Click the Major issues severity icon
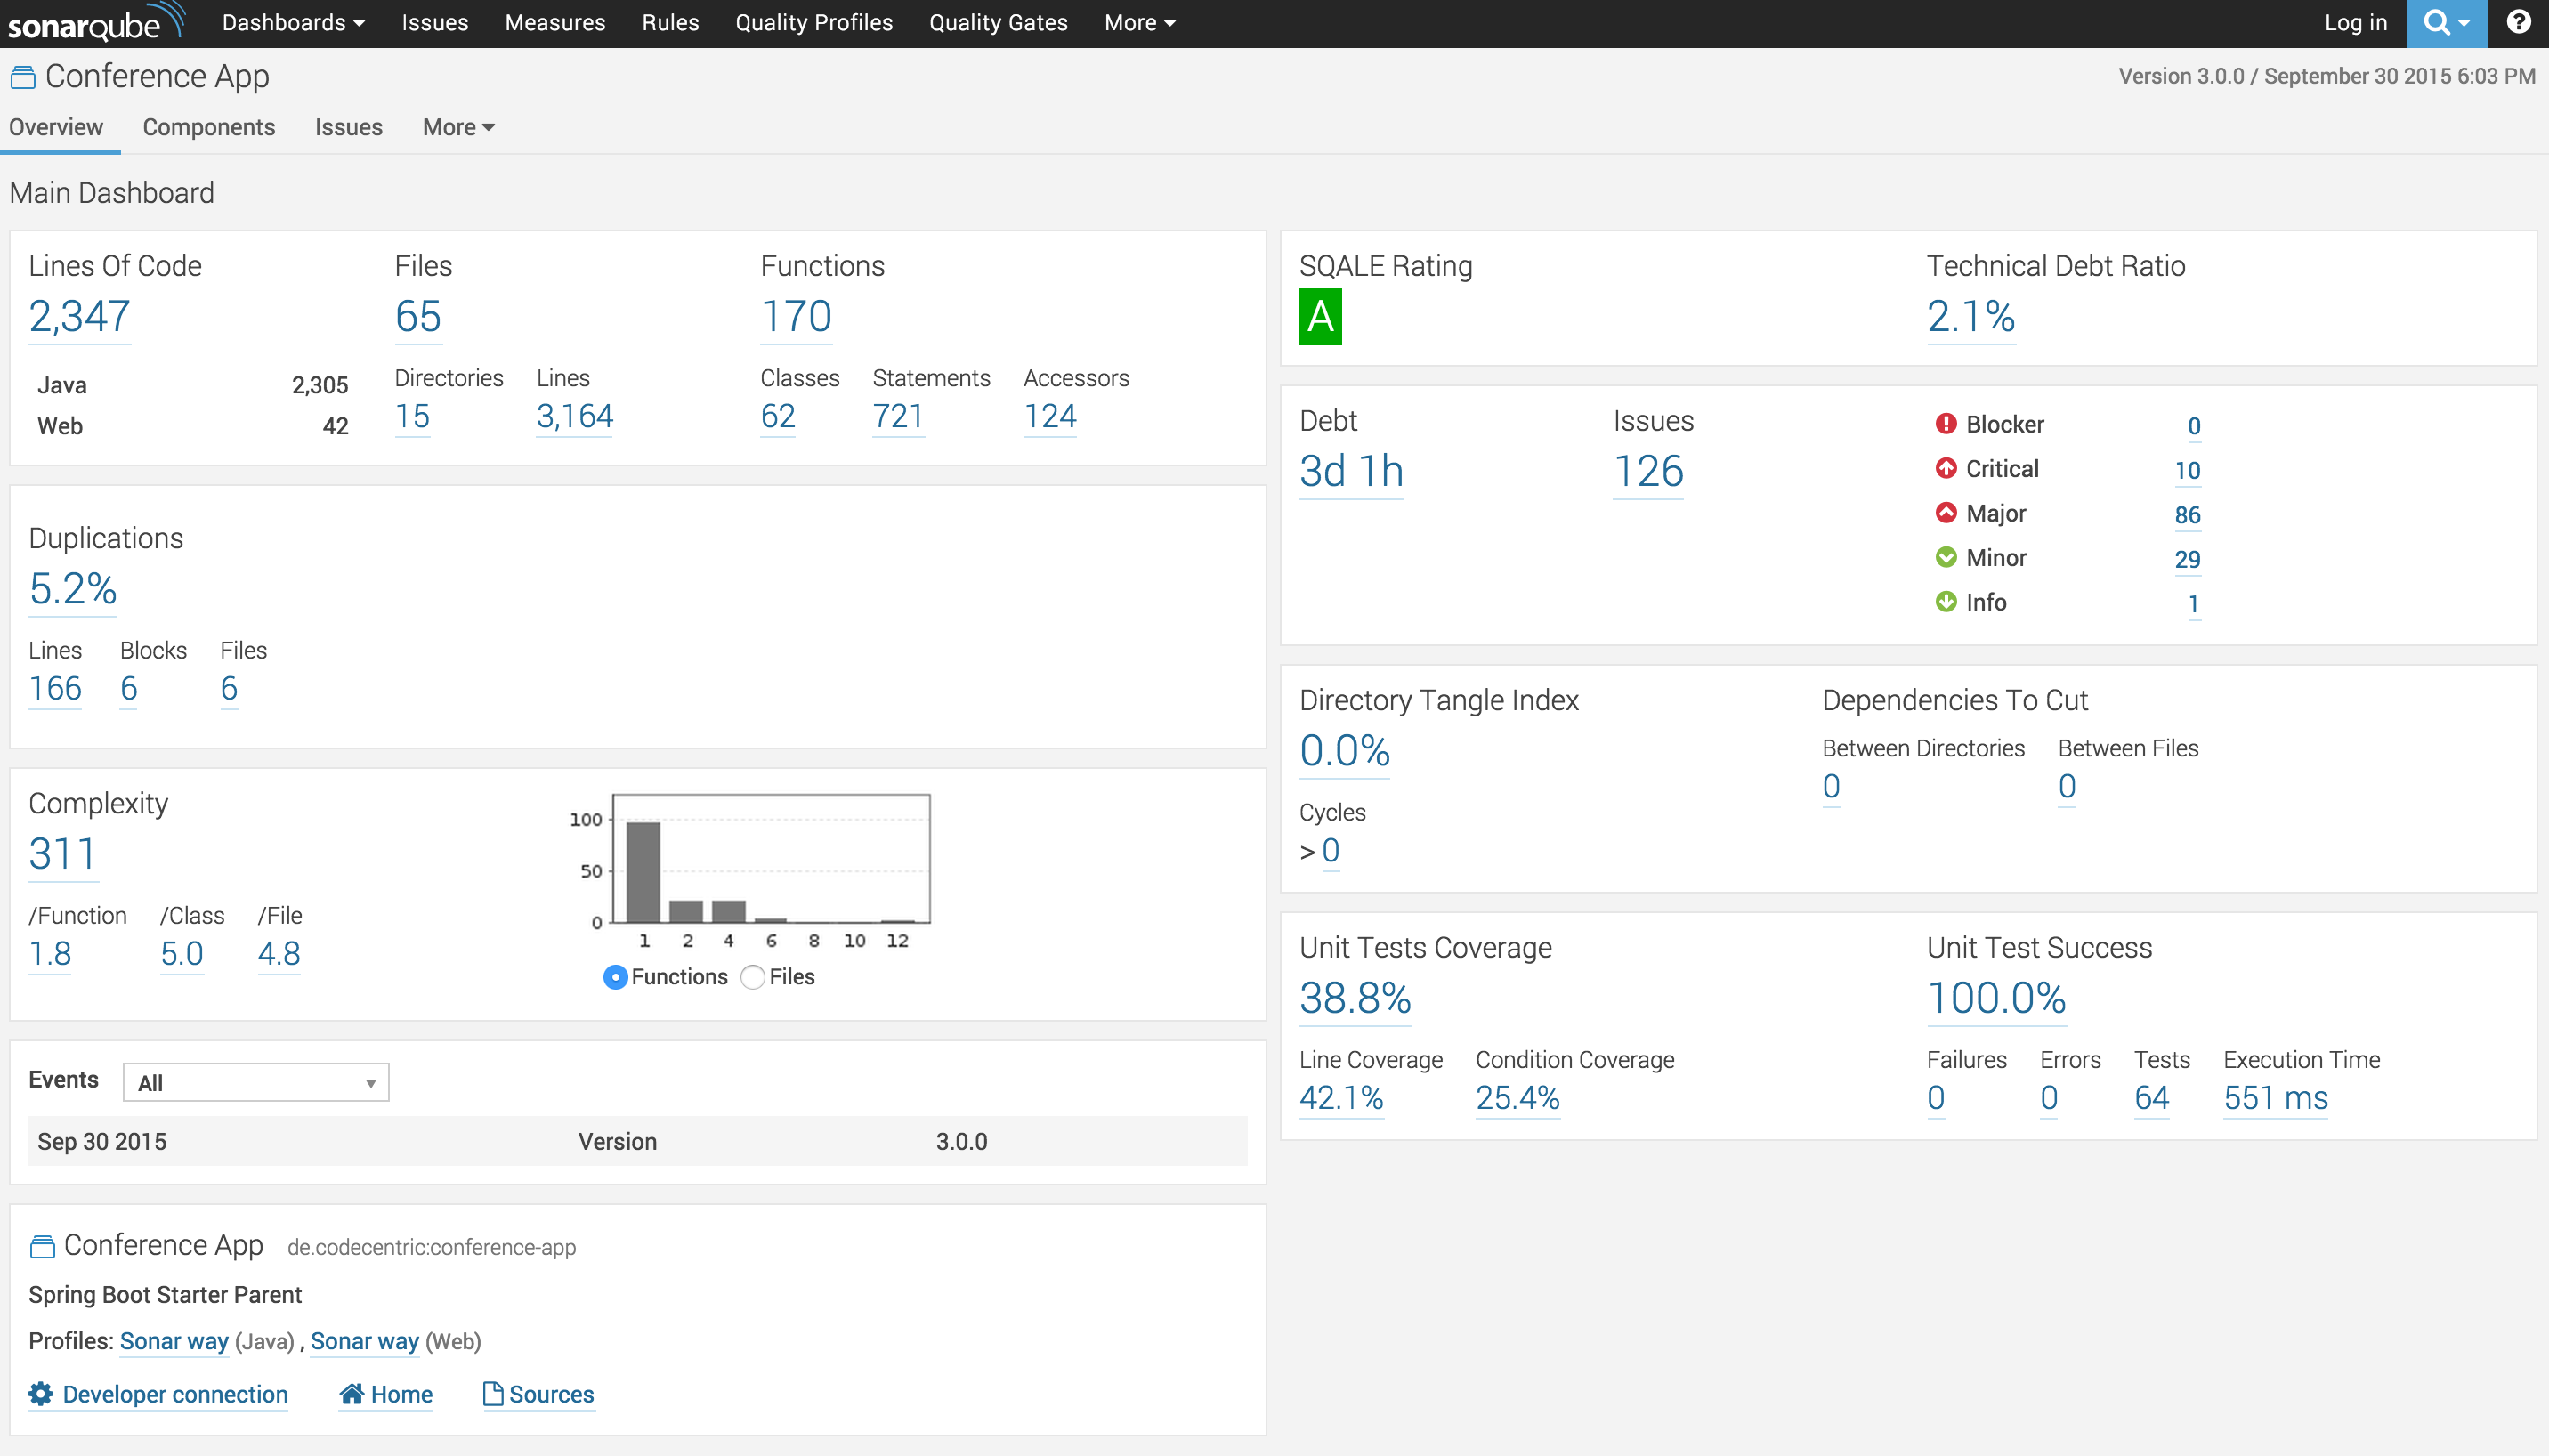The width and height of the screenshot is (2549, 1456). tap(1946, 513)
